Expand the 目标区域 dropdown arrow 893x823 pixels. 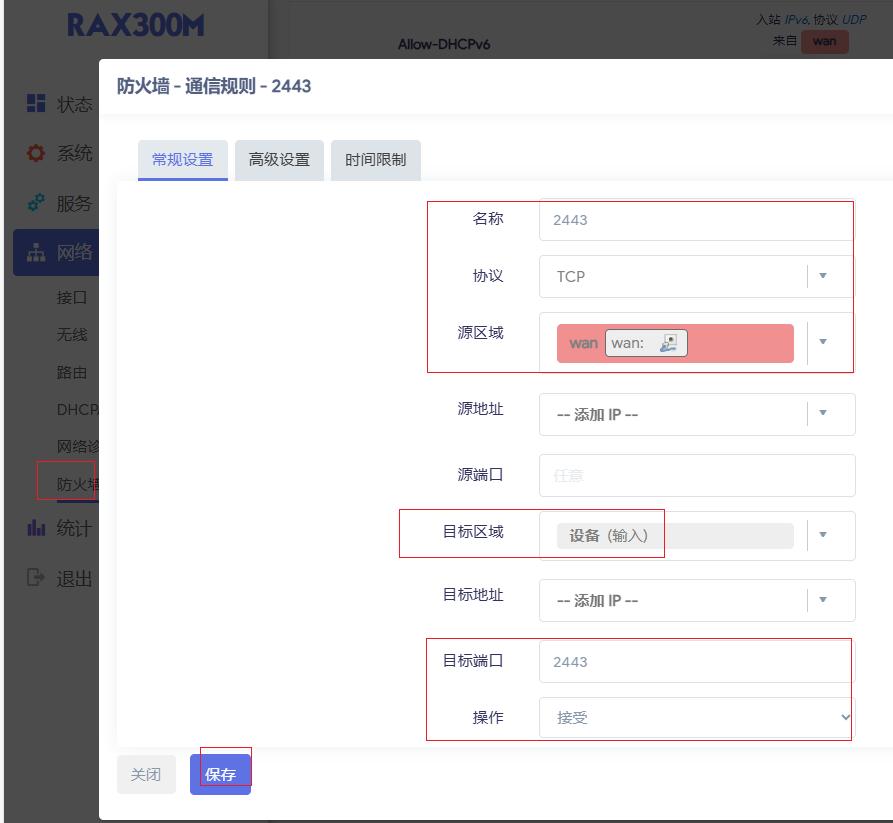point(823,535)
